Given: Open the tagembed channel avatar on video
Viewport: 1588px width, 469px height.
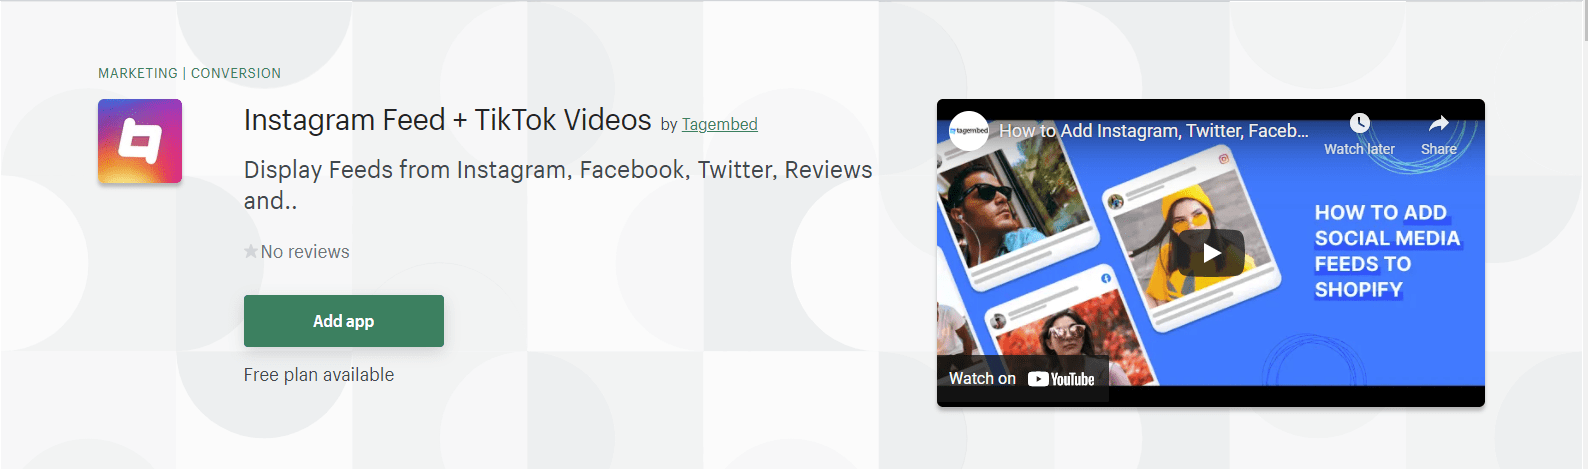Looking at the screenshot, I should [969, 130].
